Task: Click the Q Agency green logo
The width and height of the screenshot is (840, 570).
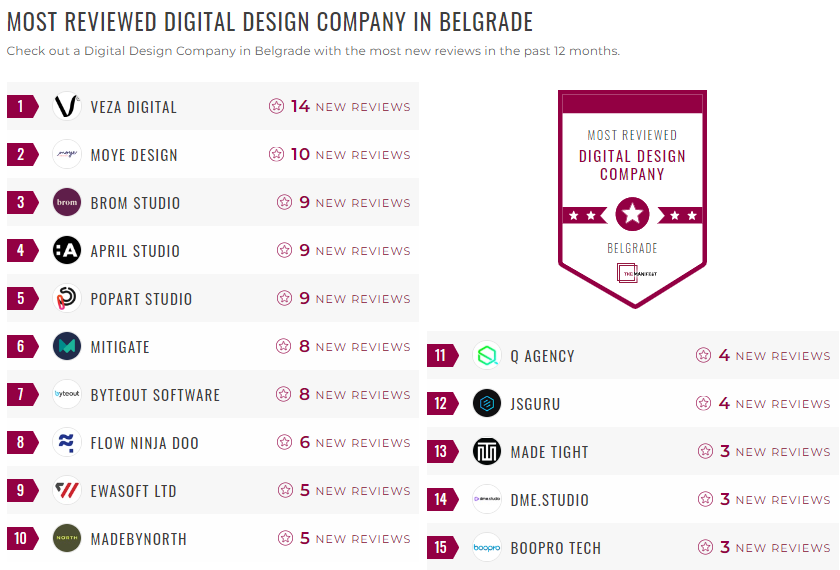Action: (x=487, y=356)
